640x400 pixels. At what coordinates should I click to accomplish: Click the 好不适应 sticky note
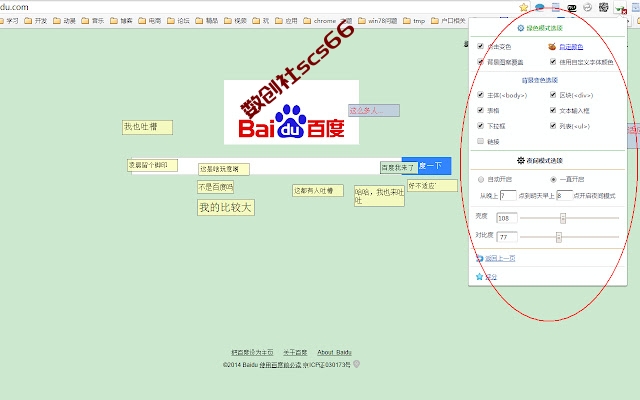pyautogui.click(x=432, y=186)
